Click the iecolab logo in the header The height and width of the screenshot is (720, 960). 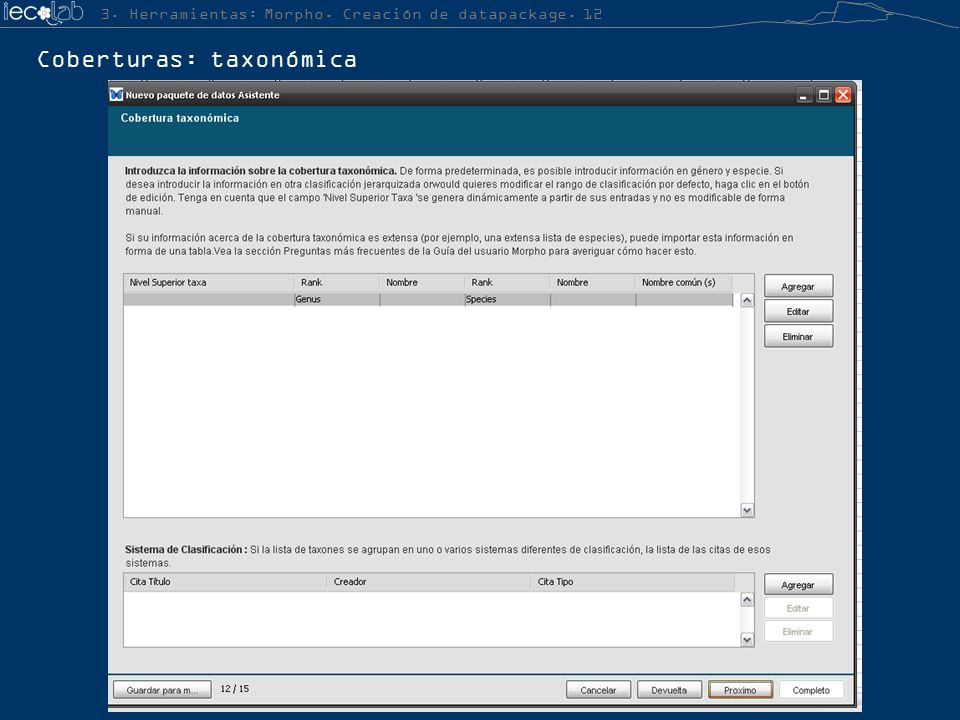click(x=43, y=12)
